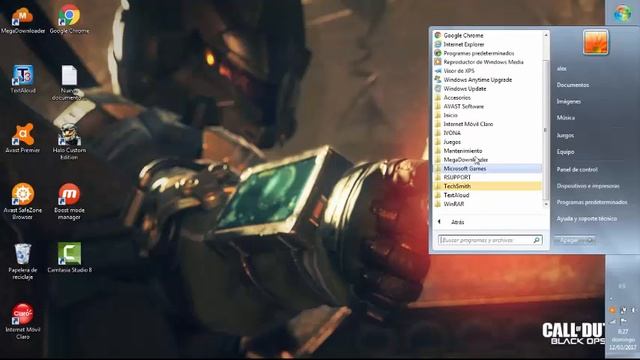Open the Internet Móvil Claro desktop icon

(x=22, y=321)
